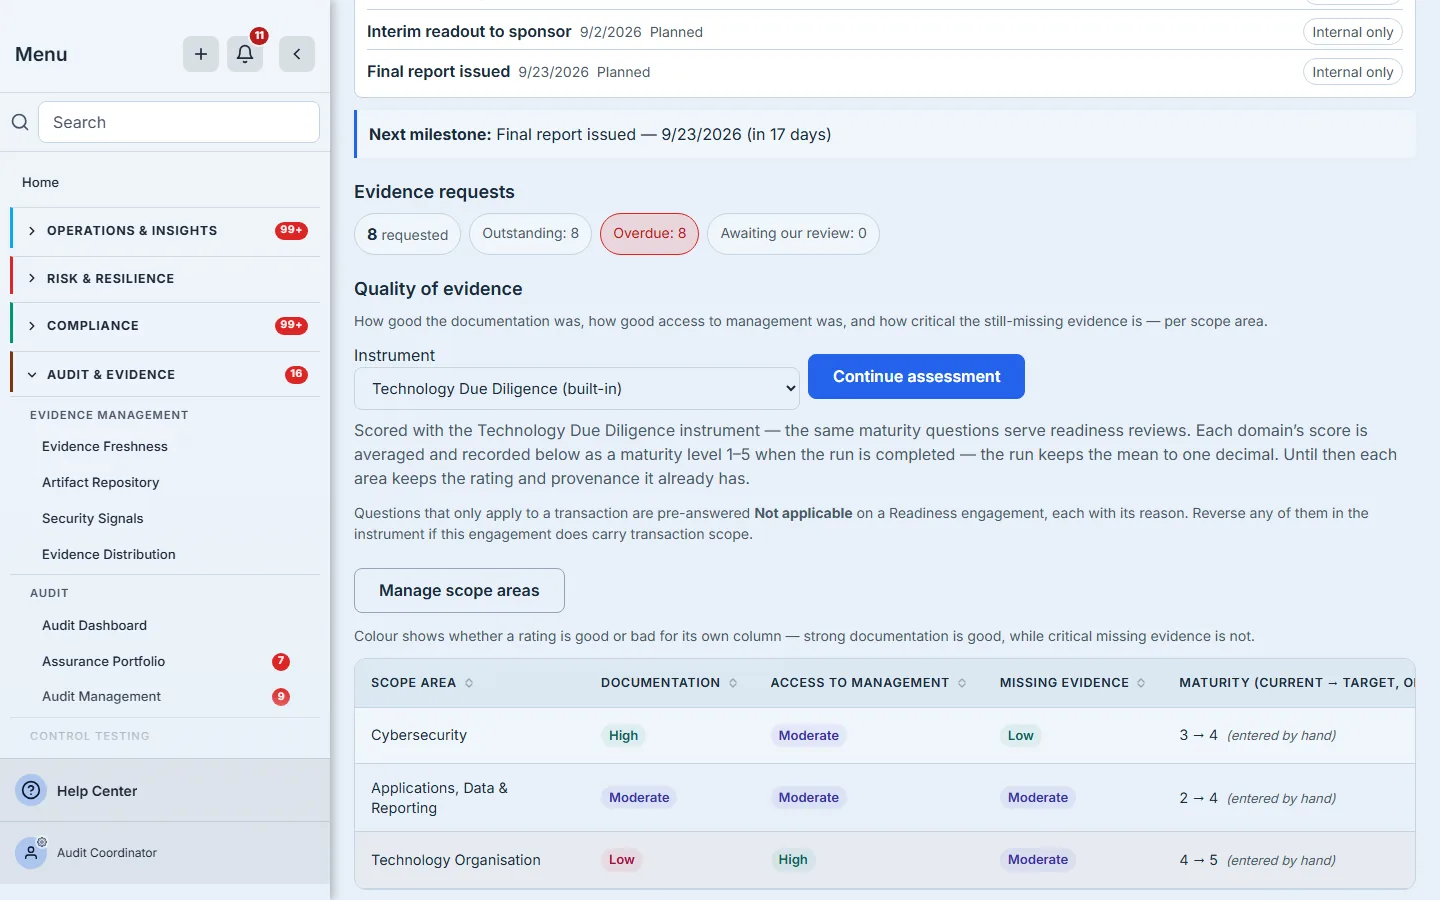
Task: Click the Cybersecurity scope area row
Action: point(885,736)
